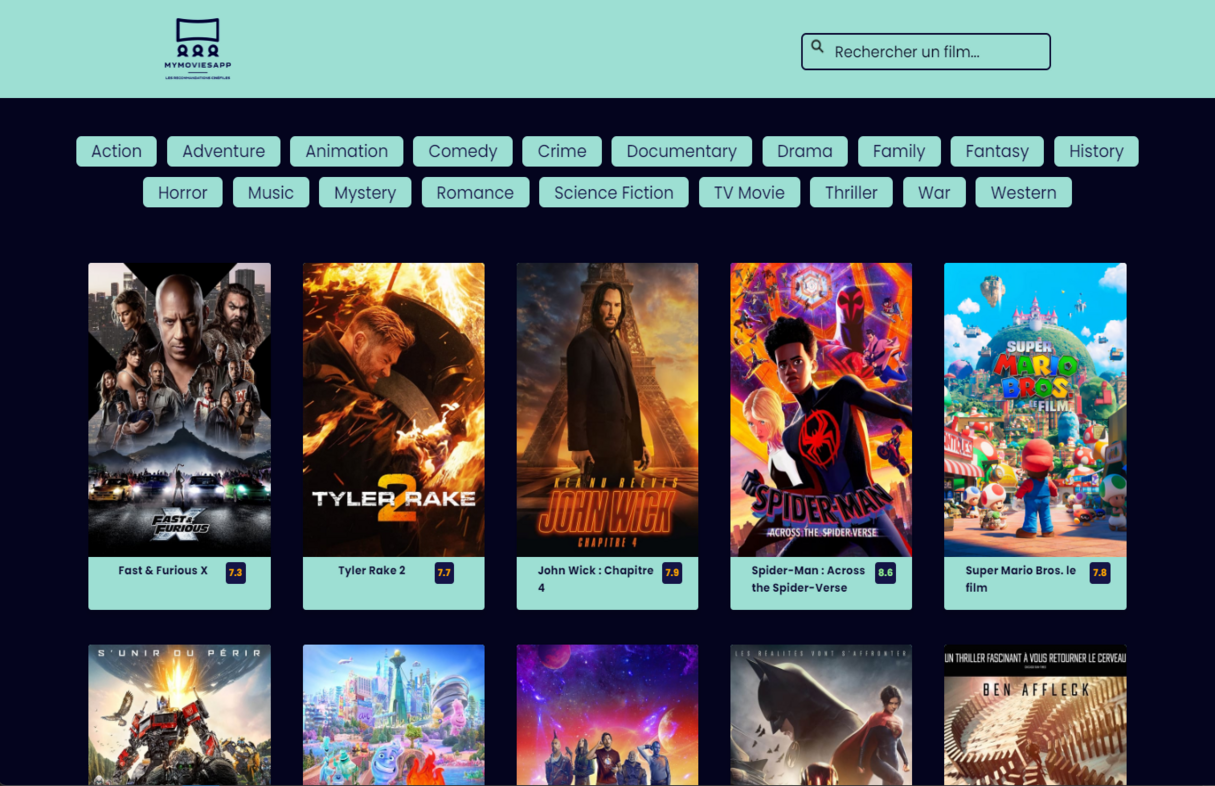Select the Science Fiction genre tag
1215x786 pixels.
[x=614, y=192]
